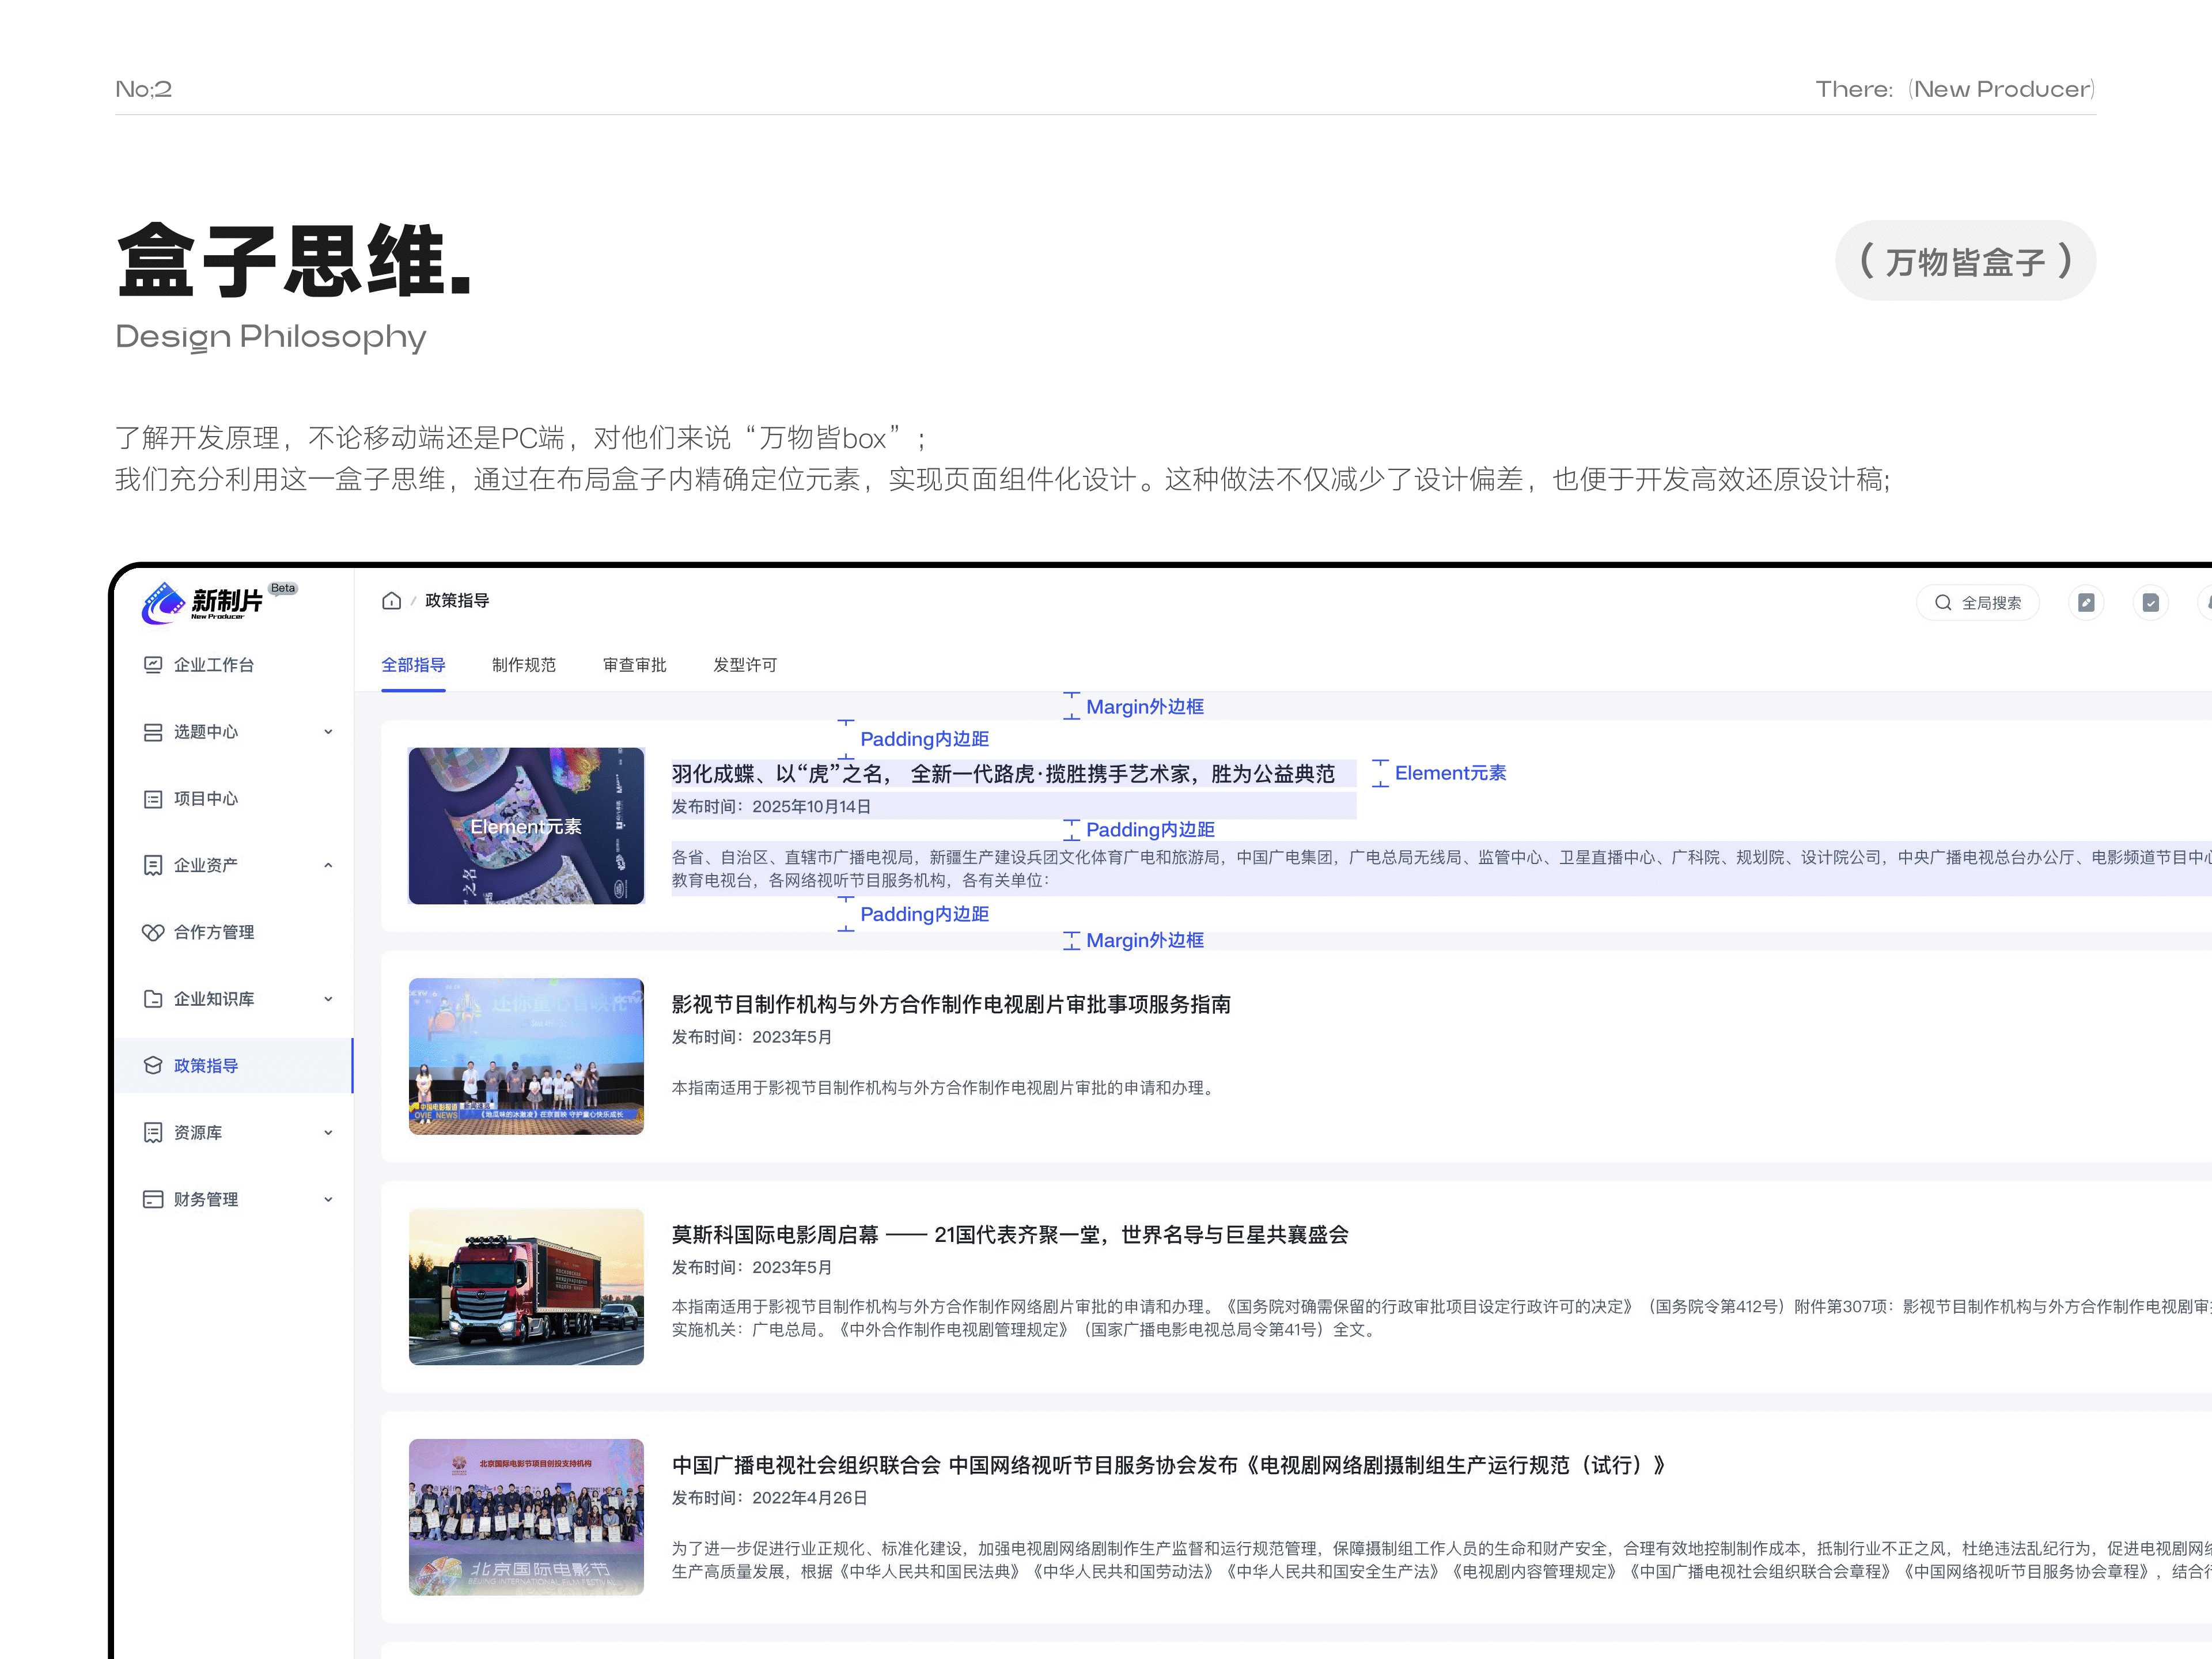Screen dimensions: 2212x1659
Task: Open thumbnail of 影视节目制作机构 article
Action: tap(526, 1056)
